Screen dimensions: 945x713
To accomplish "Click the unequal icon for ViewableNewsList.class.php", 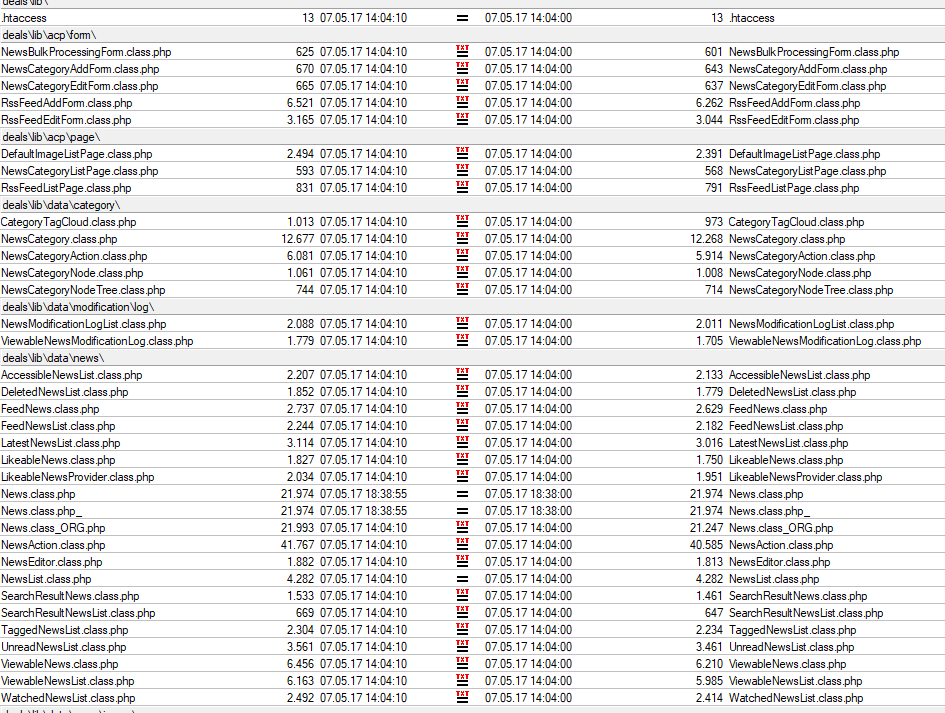I will point(462,680).
